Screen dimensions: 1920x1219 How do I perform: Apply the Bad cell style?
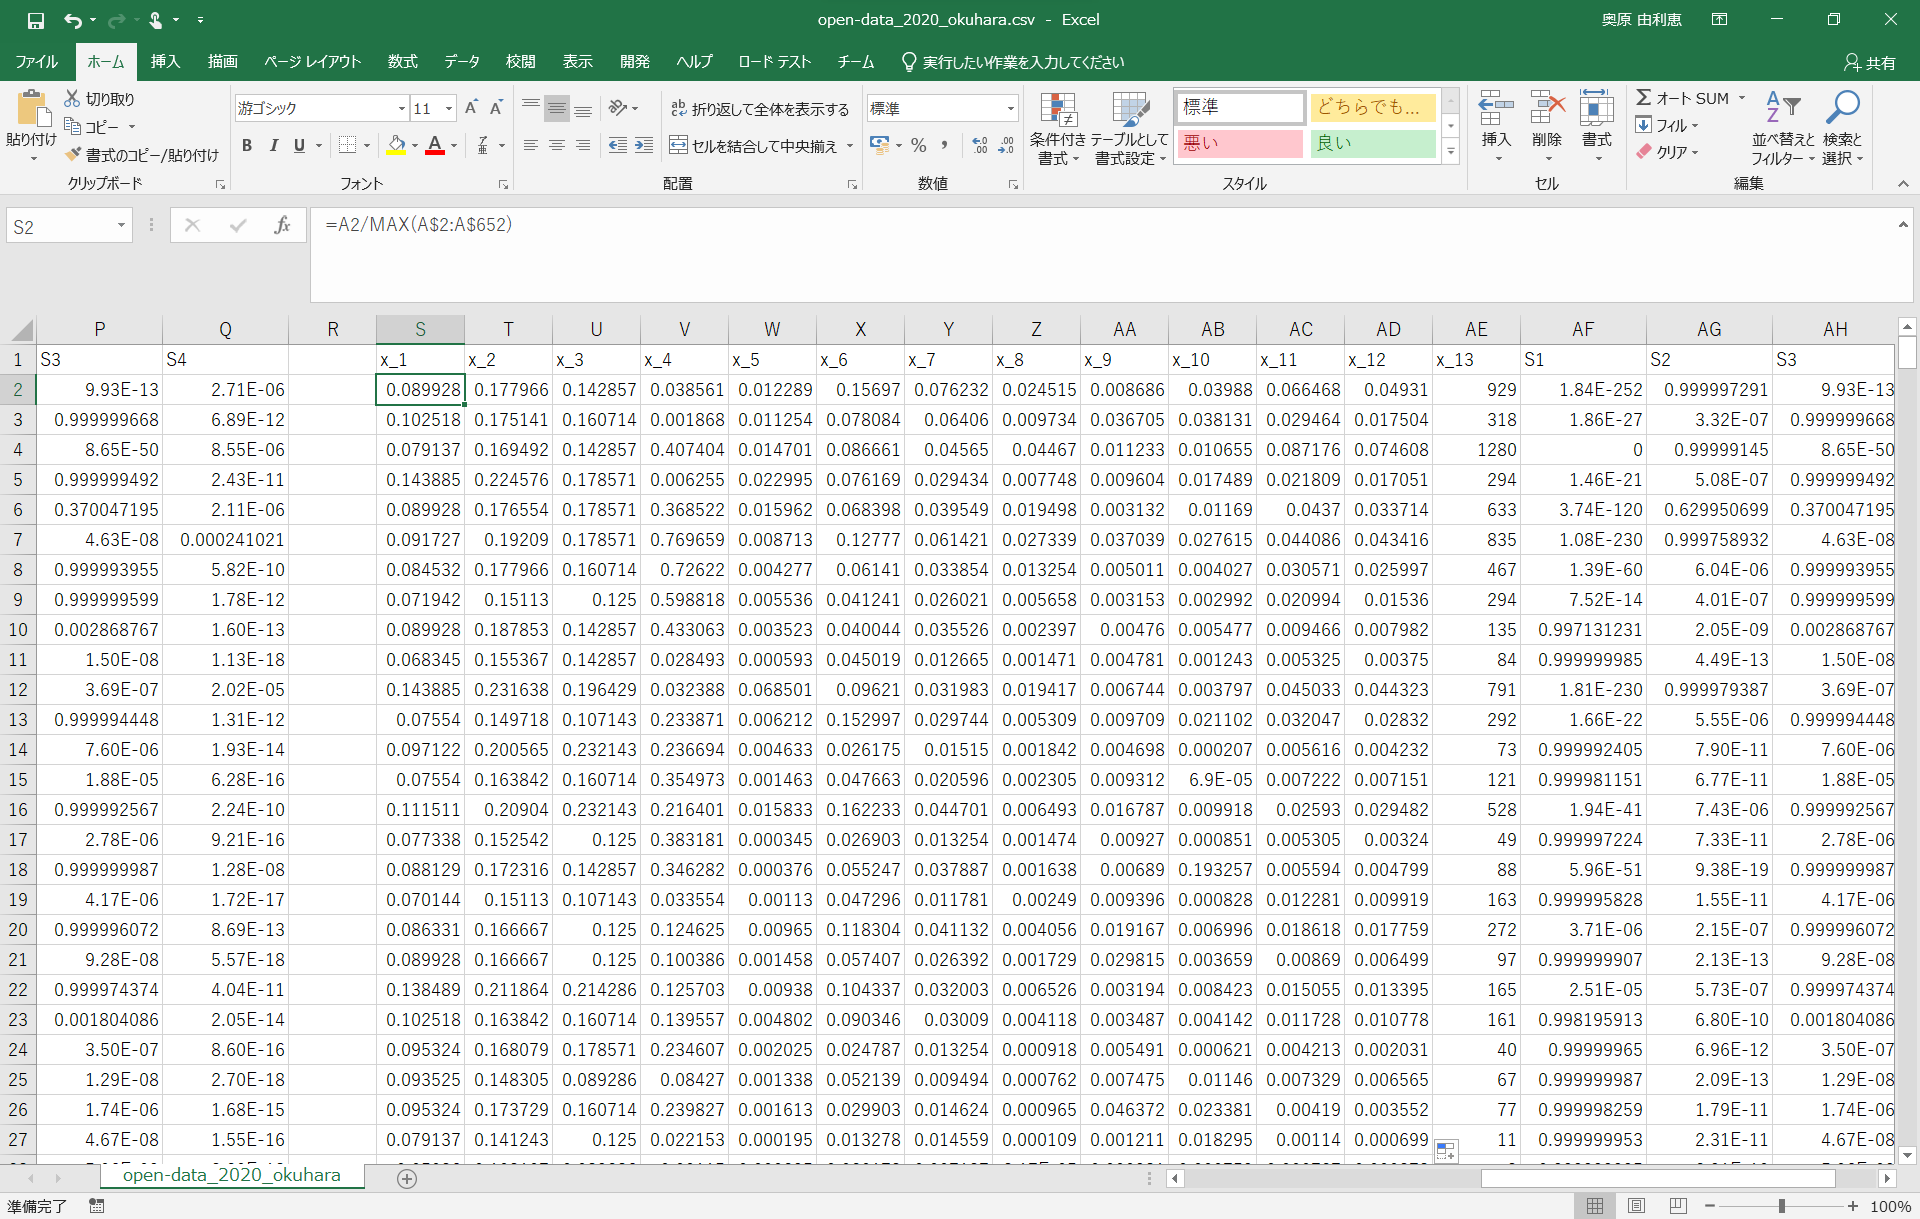pos(1240,143)
